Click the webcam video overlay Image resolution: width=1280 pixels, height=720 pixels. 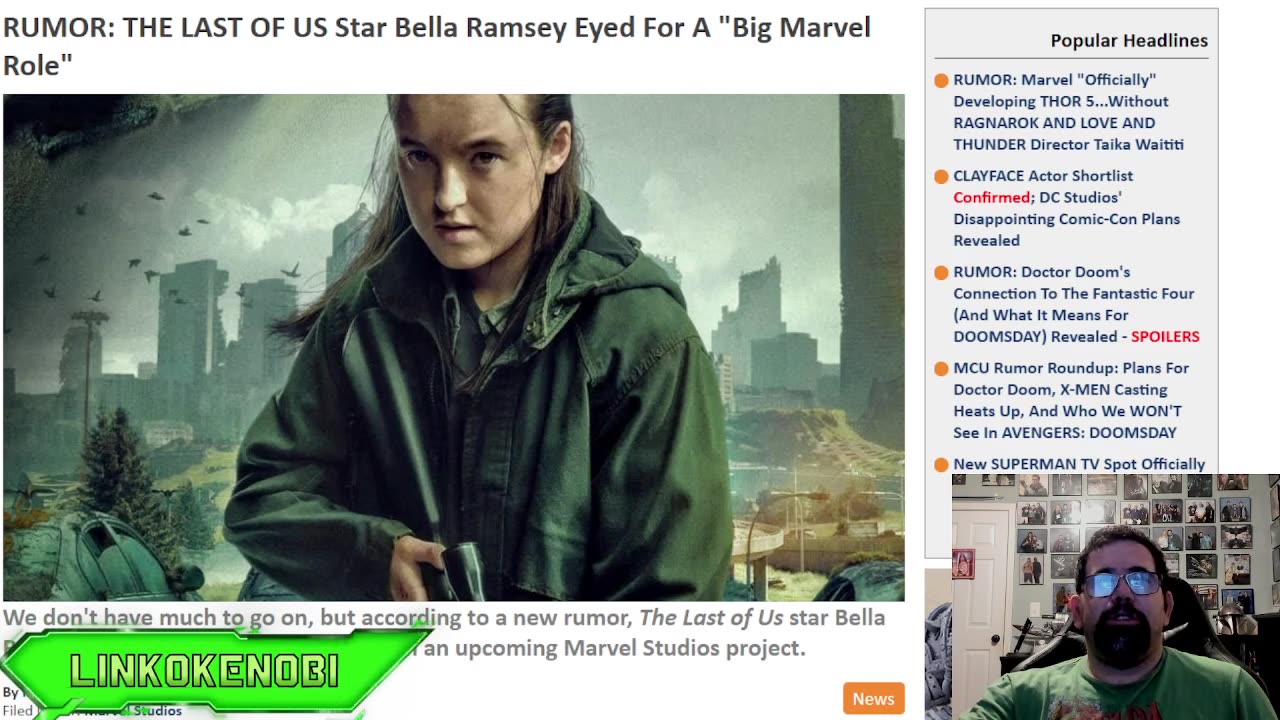point(1116,597)
